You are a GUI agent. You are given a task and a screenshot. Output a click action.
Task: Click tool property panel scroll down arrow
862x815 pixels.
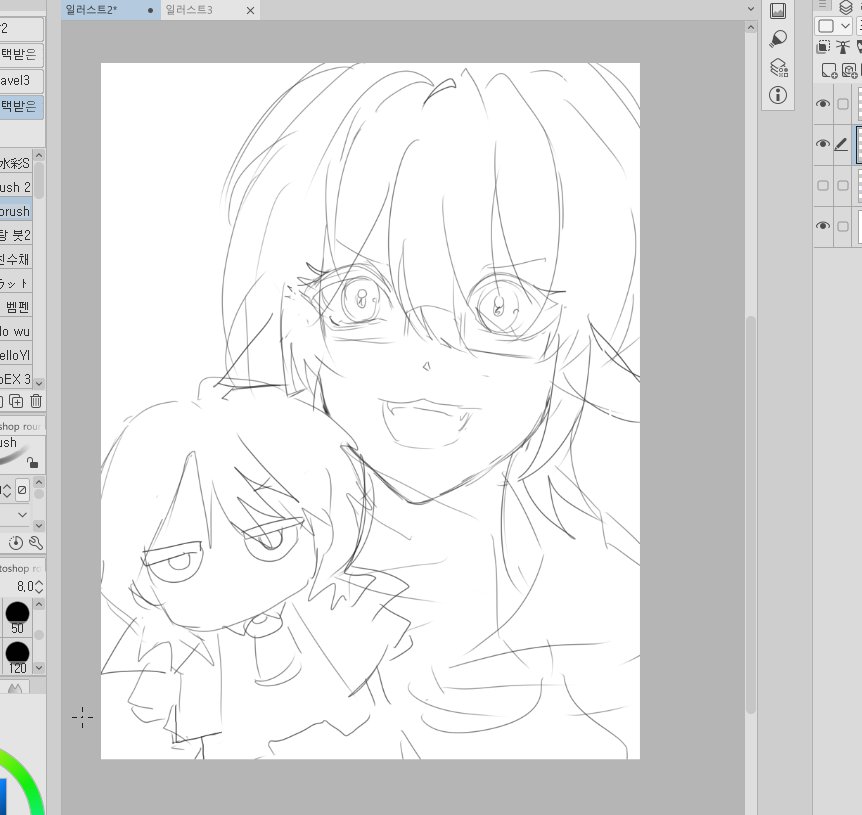point(38,525)
